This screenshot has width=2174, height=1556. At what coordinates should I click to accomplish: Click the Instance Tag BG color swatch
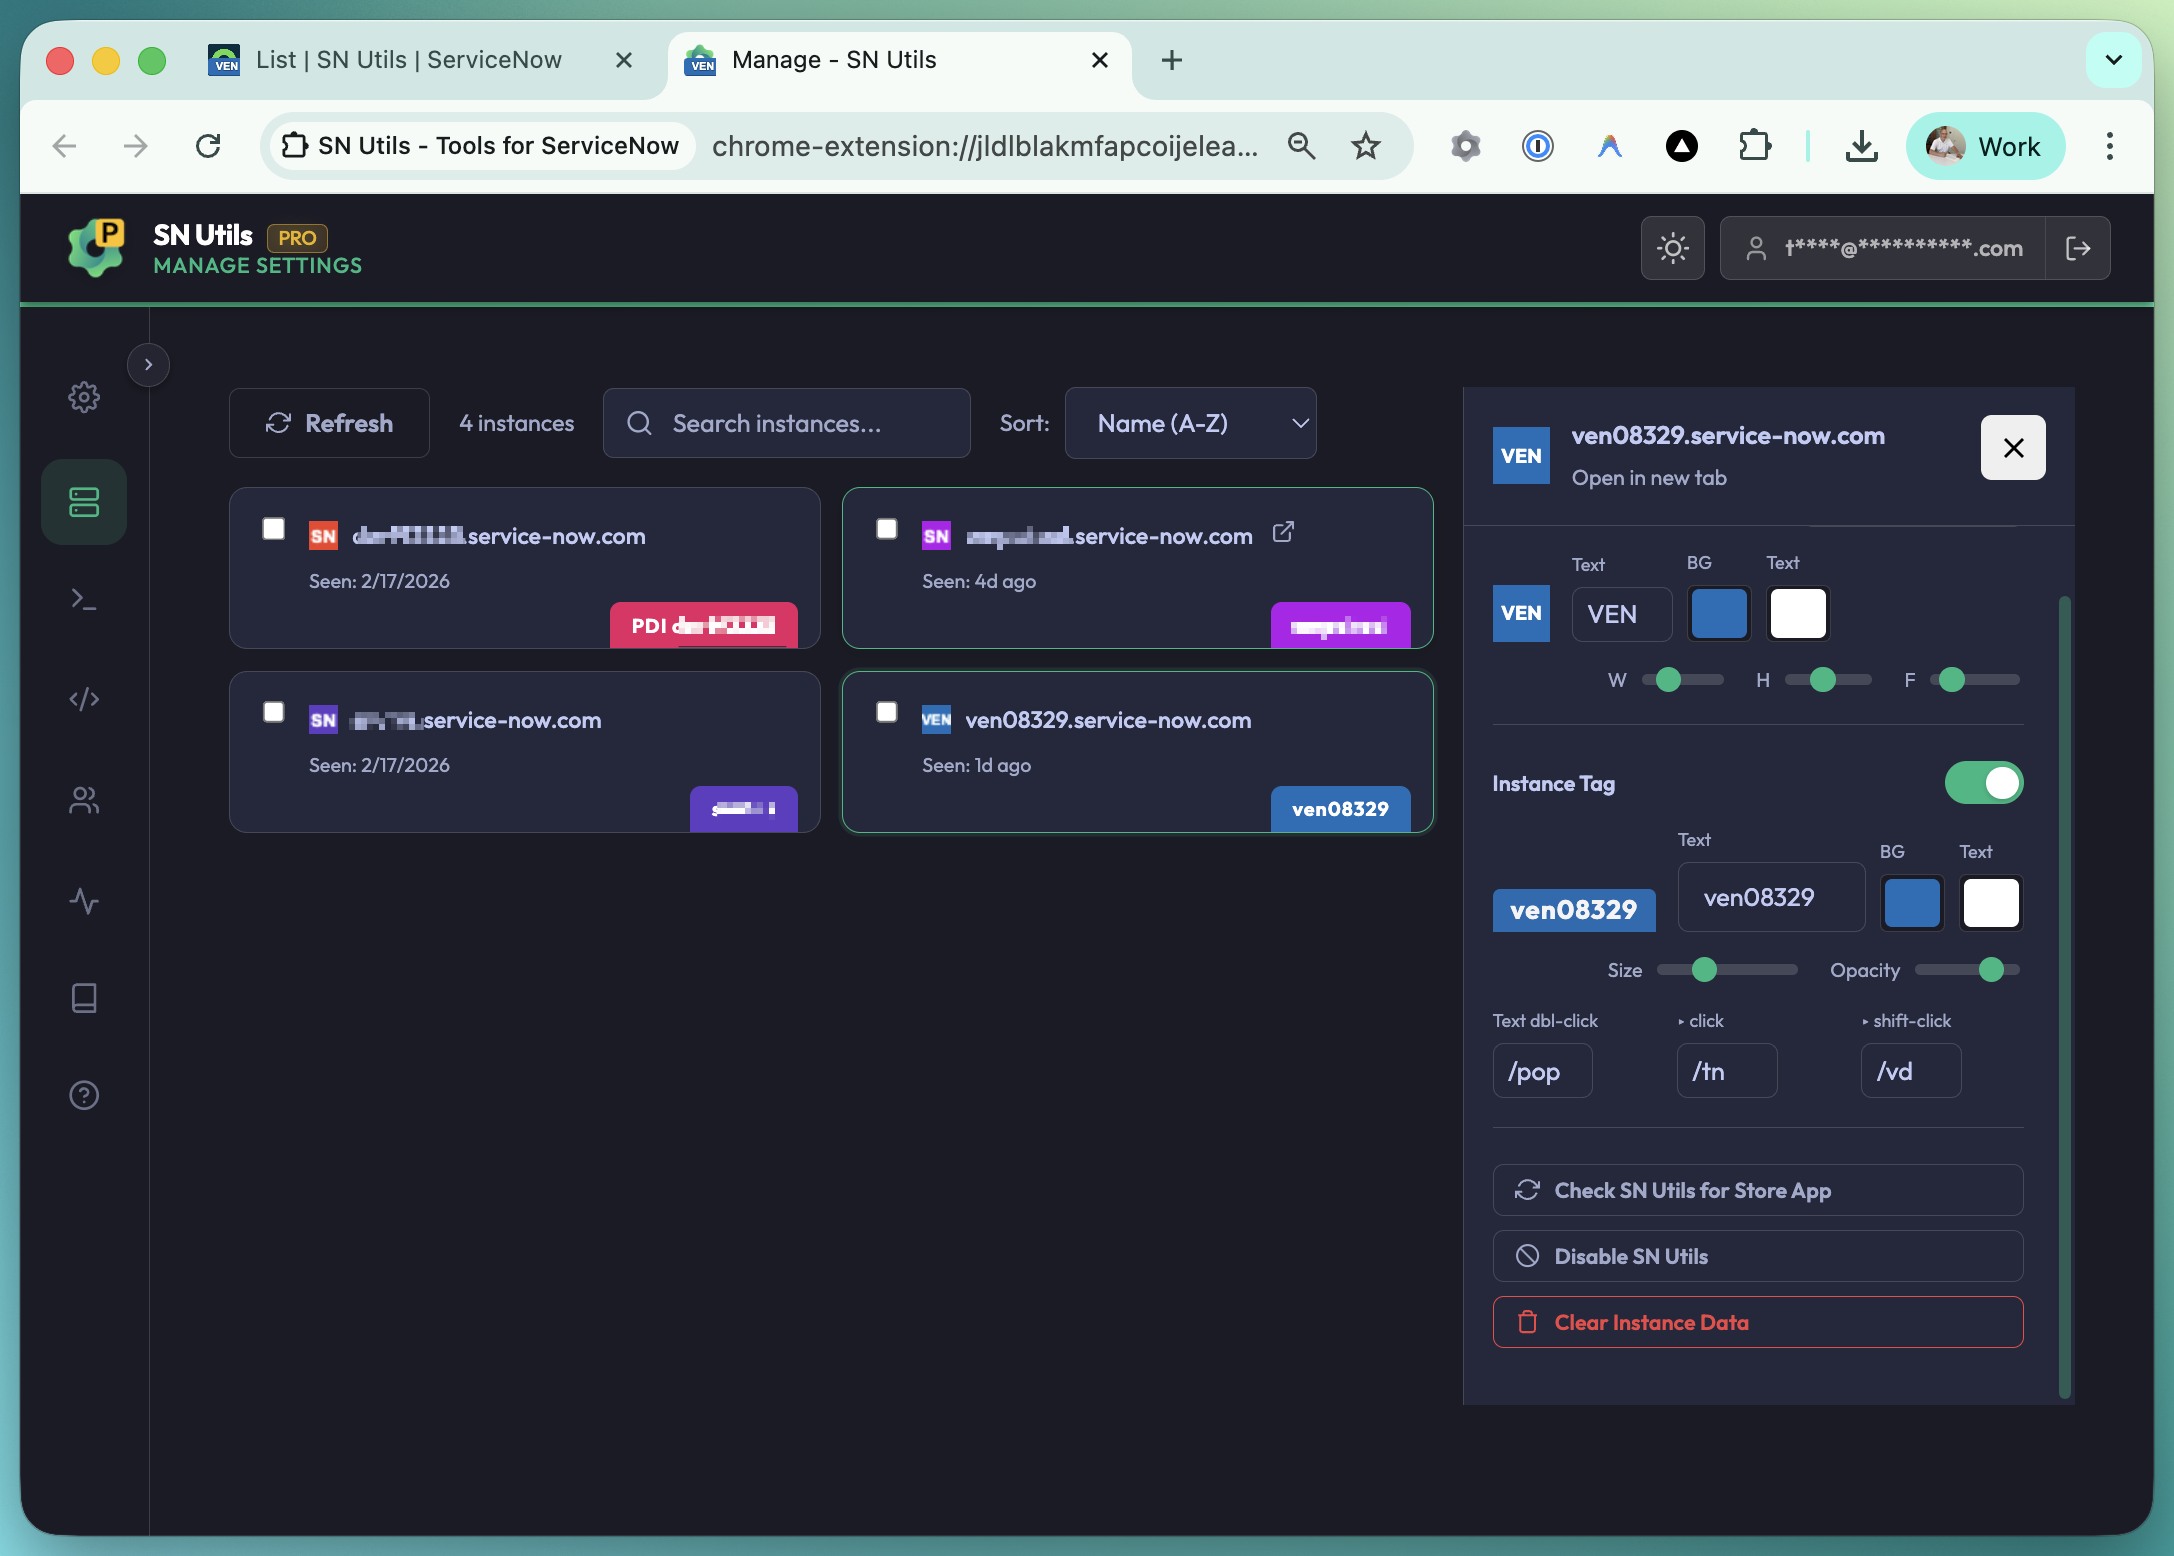(1911, 903)
